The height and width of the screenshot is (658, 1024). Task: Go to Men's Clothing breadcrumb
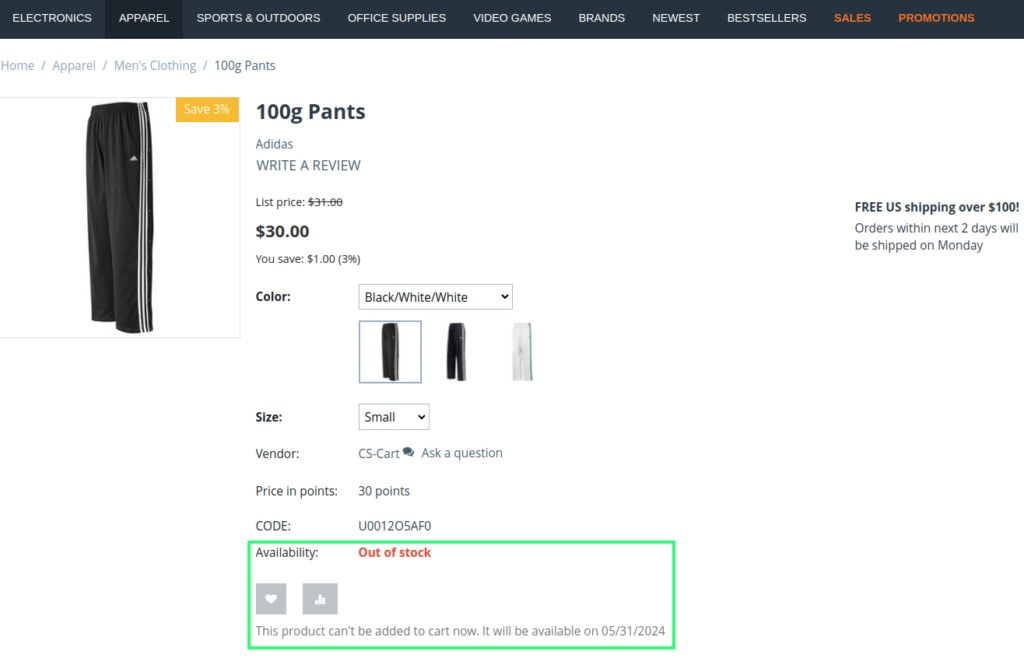pyautogui.click(x=155, y=66)
